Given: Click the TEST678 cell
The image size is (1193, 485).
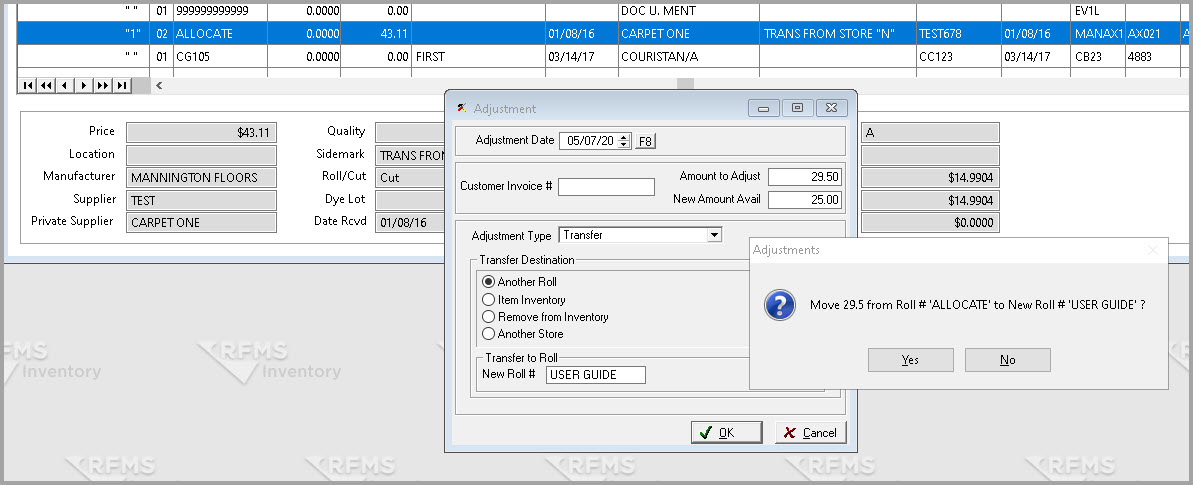Looking at the screenshot, I should pos(959,34).
